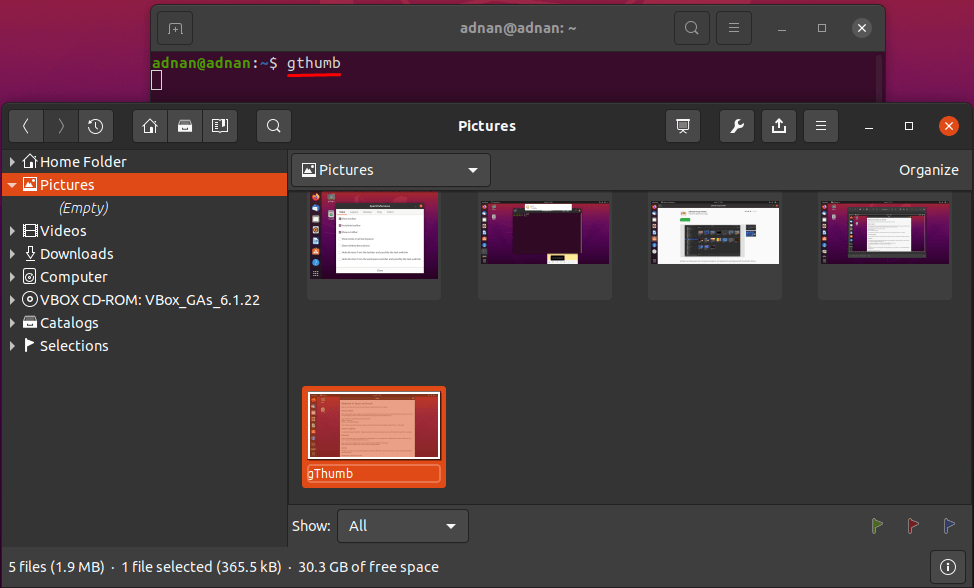Filter by the red flag selection
Image resolution: width=974 pixels, height=588 pixels.
click(x=913, y=526)
